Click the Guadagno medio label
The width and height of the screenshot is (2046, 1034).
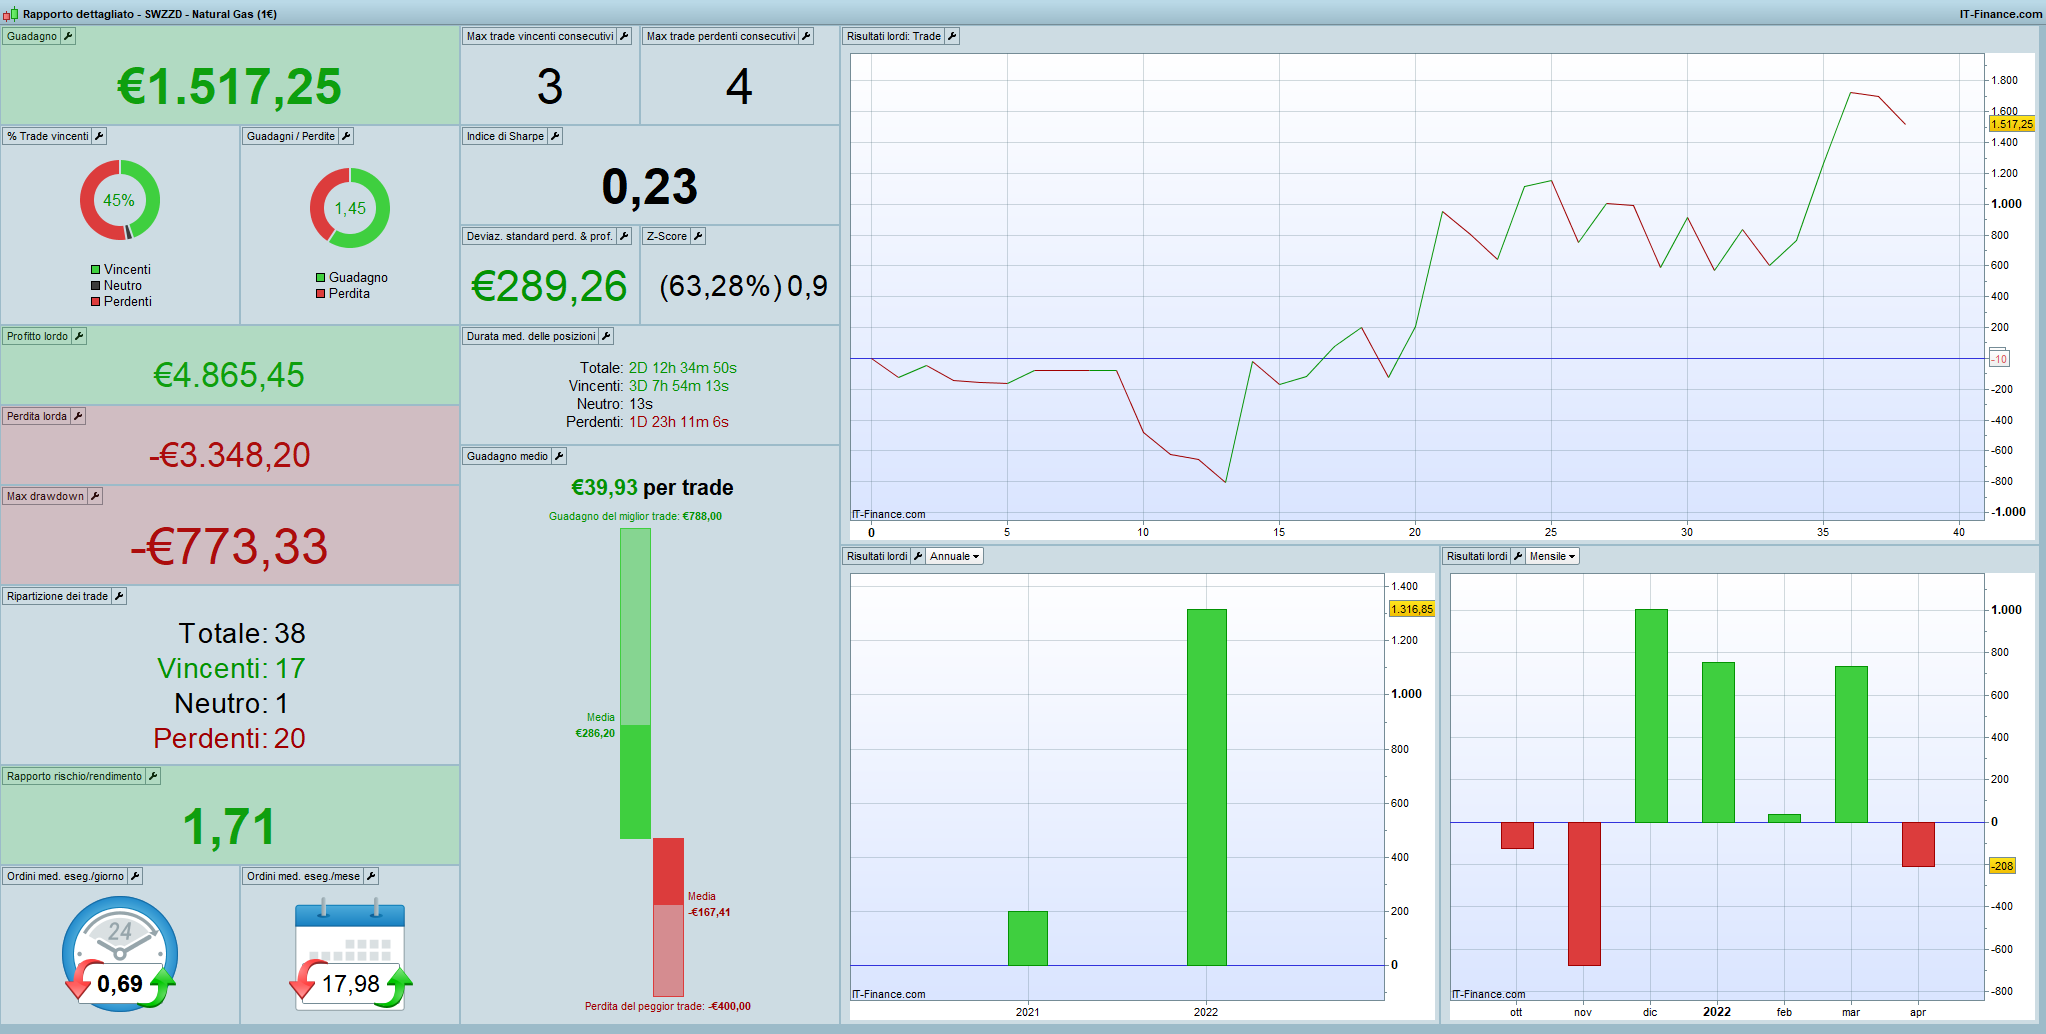click(x=507, y=456)
